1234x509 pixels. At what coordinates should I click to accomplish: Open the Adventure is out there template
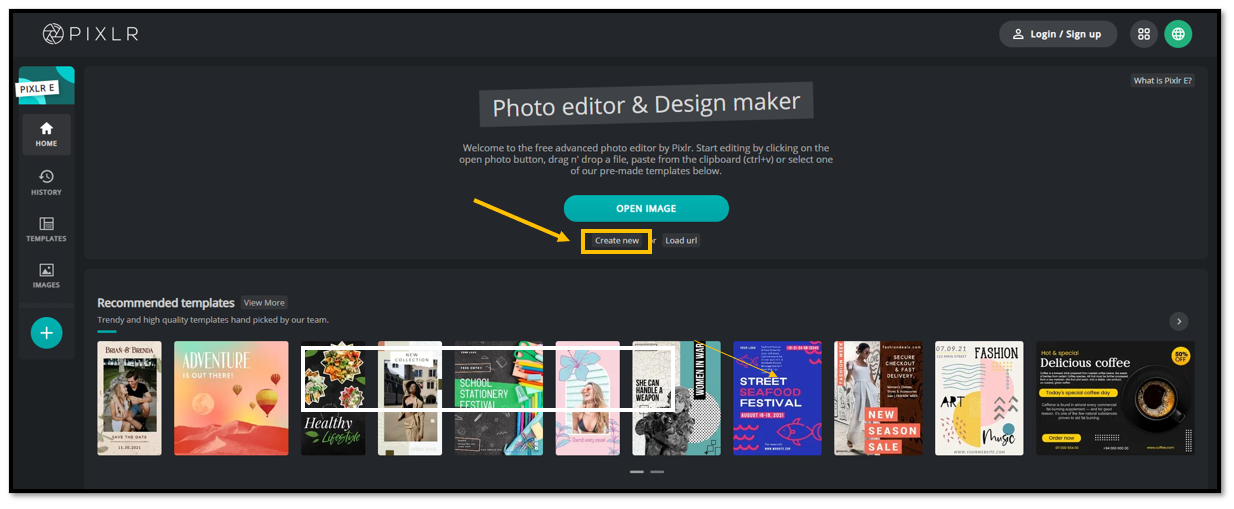231,398
